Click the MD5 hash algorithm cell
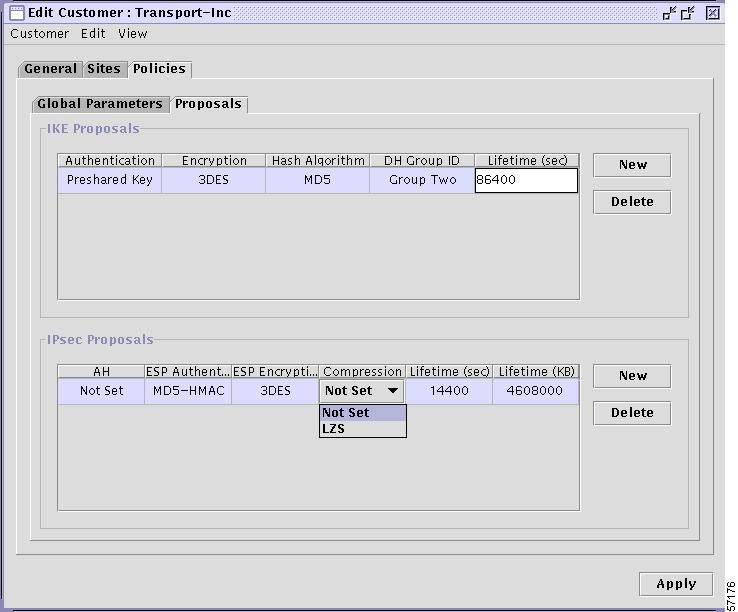Screen dimensions: 738x612 318,180
